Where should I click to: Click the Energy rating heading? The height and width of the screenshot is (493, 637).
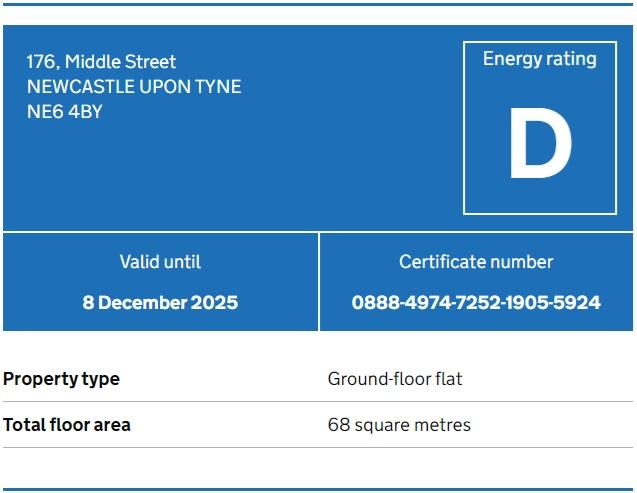point(540,59)
